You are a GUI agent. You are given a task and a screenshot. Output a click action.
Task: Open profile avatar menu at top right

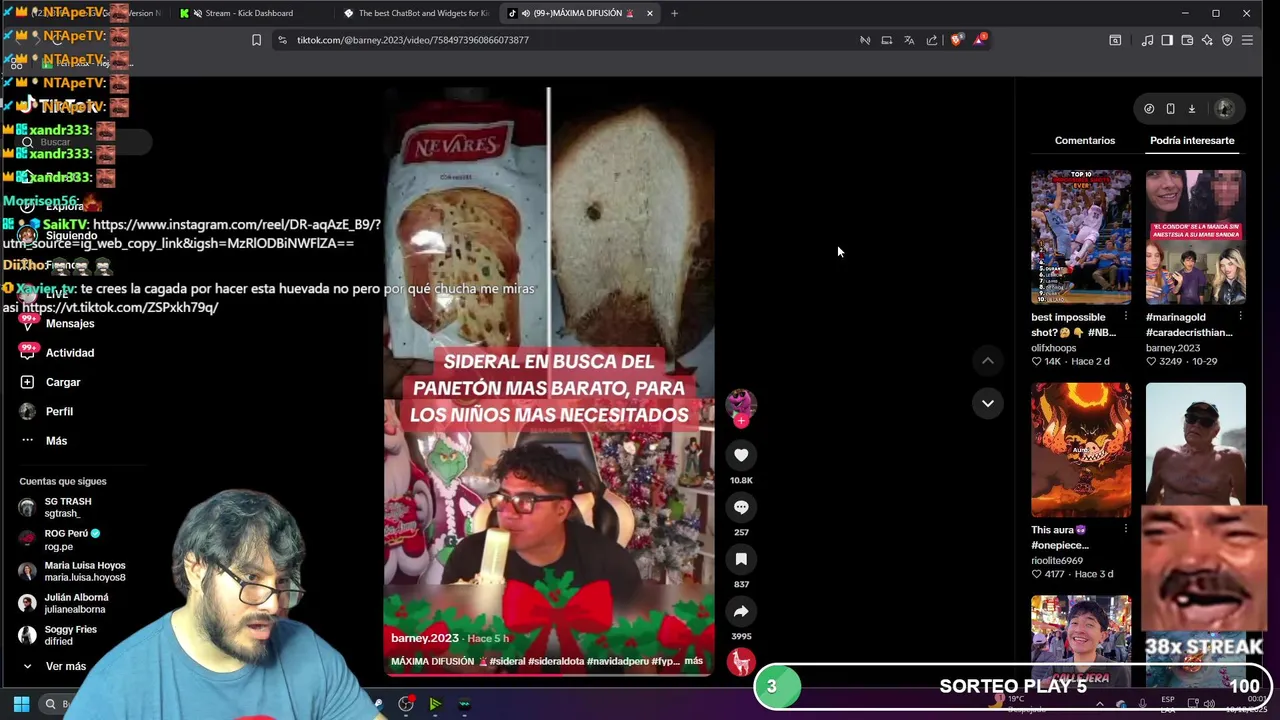(x=1225, y=108)
